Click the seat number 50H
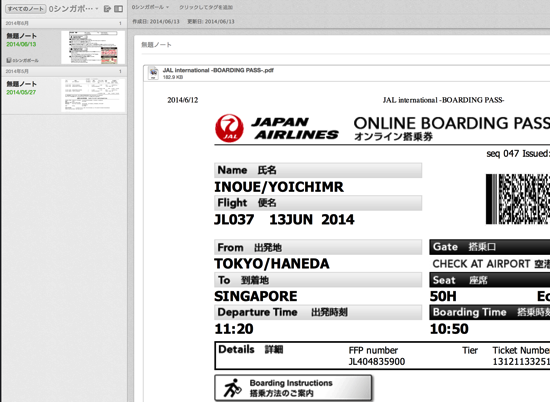The height and width of the screenshot is (402, 550). tap(443, 296)
